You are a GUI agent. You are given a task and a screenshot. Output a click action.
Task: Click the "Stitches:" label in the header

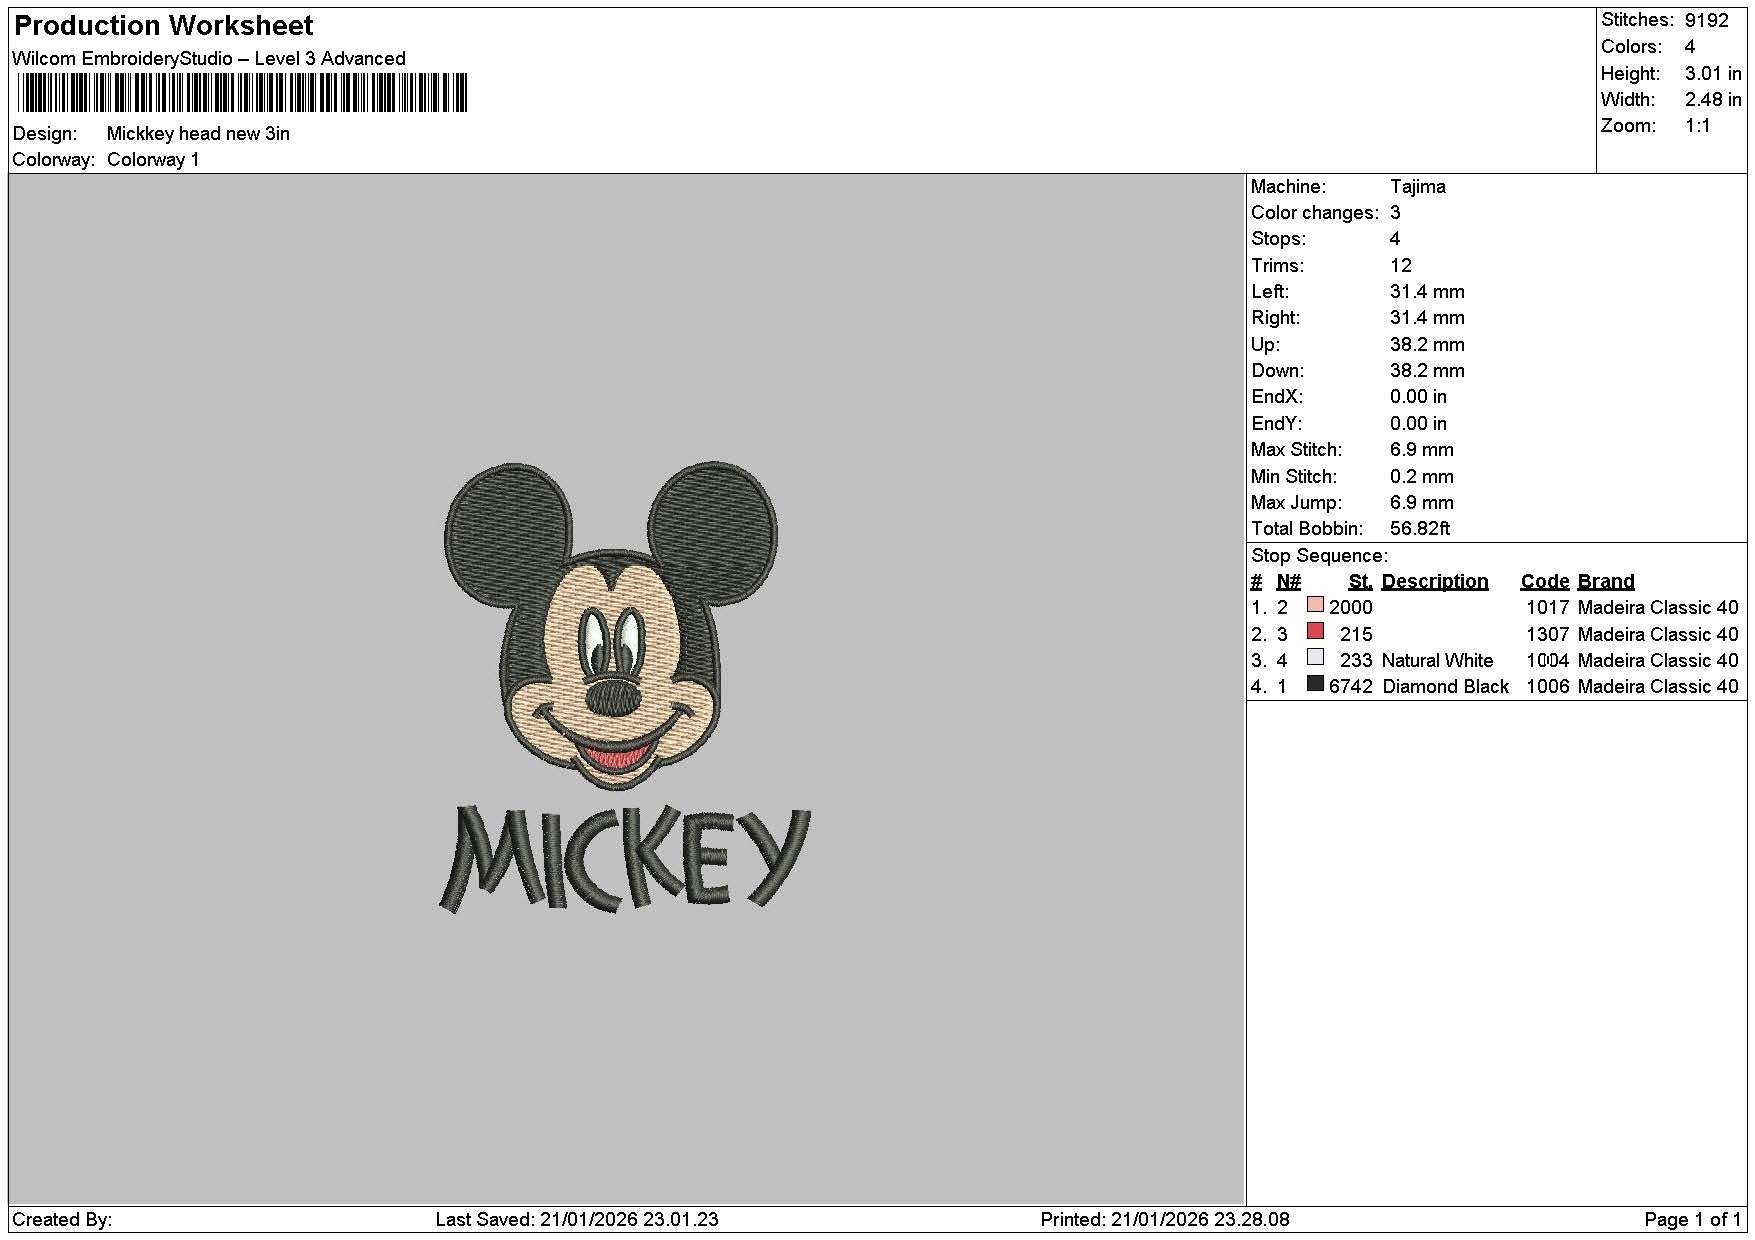point(1637,20)
